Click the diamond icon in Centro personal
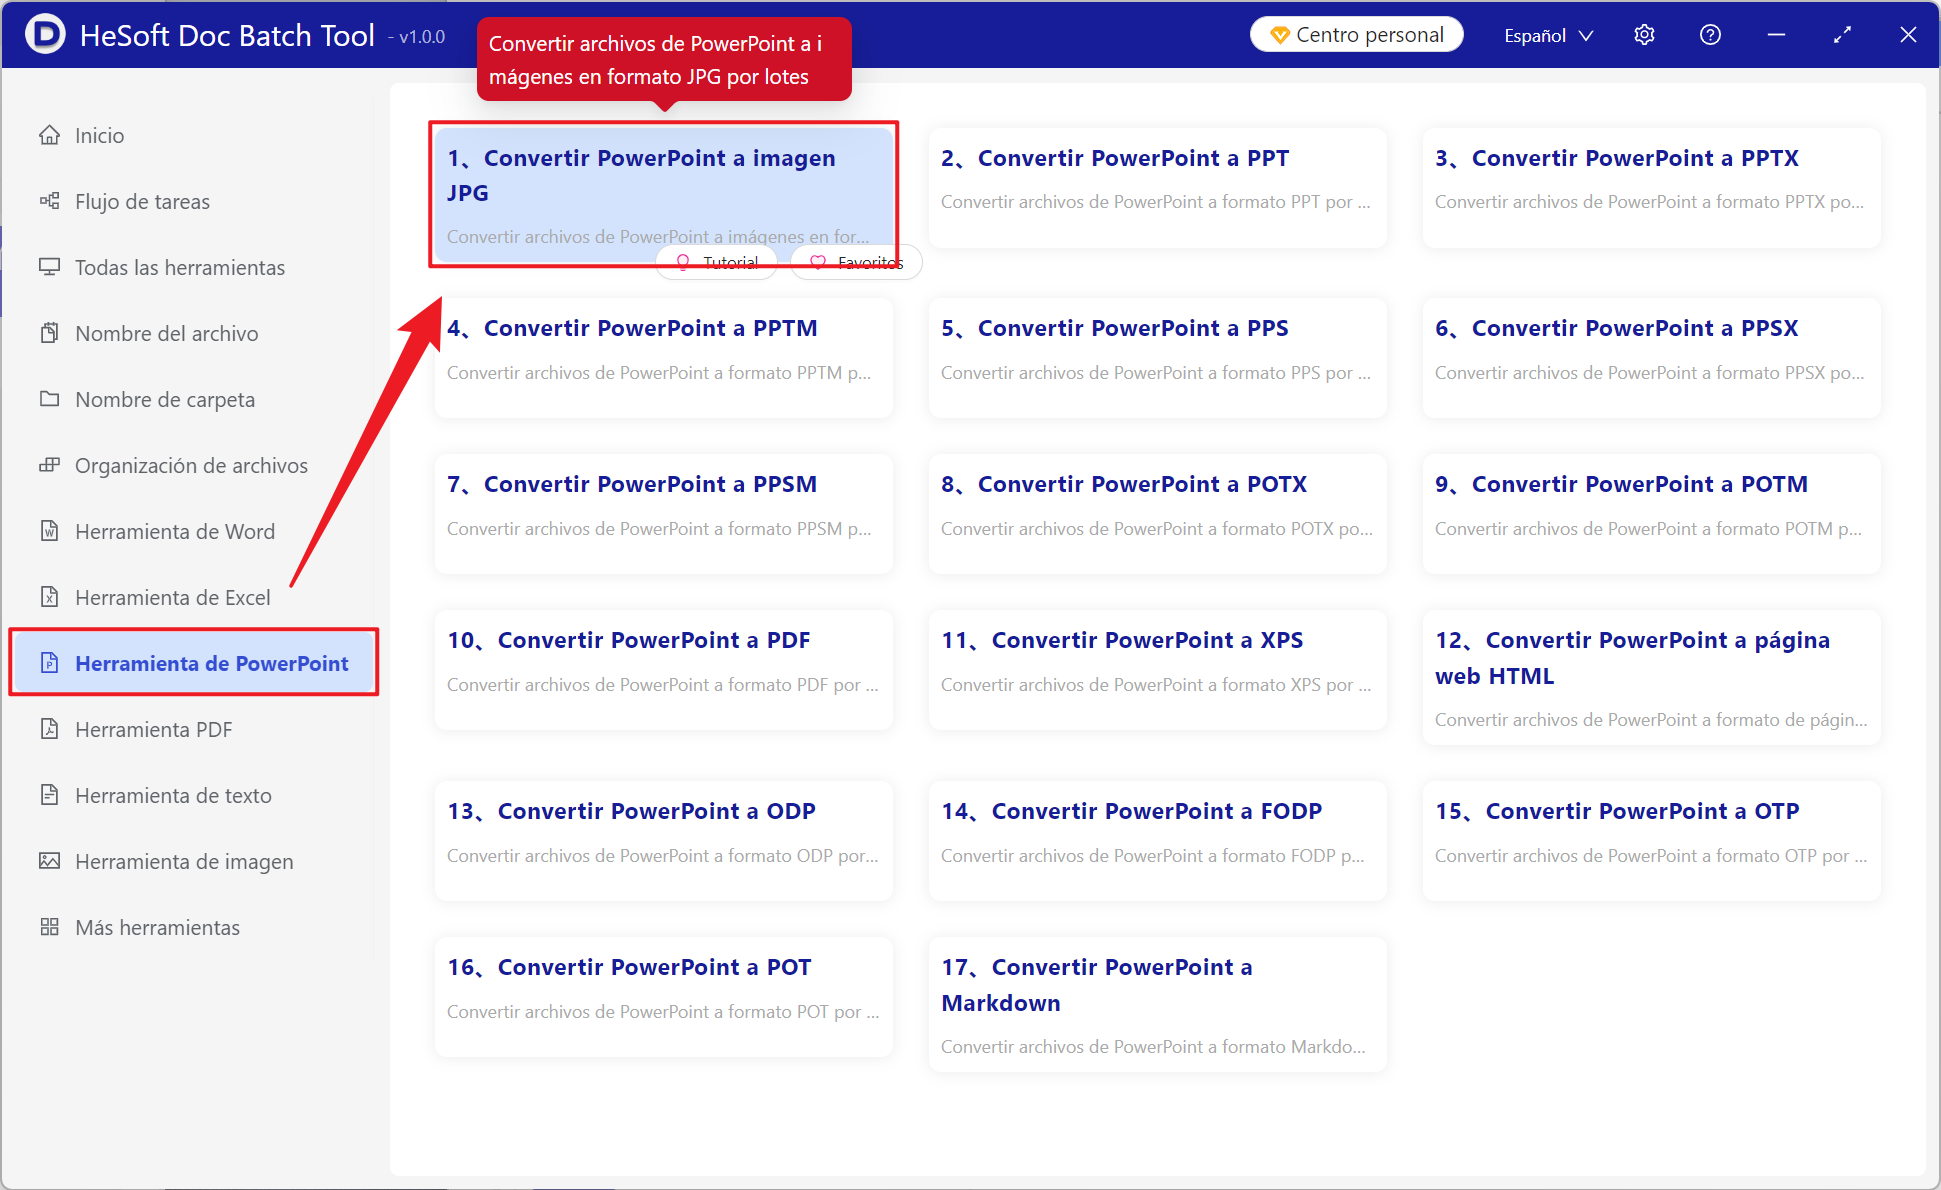The width and height of the screenshot is (1941, 1190). click(x=1279, y=35)
